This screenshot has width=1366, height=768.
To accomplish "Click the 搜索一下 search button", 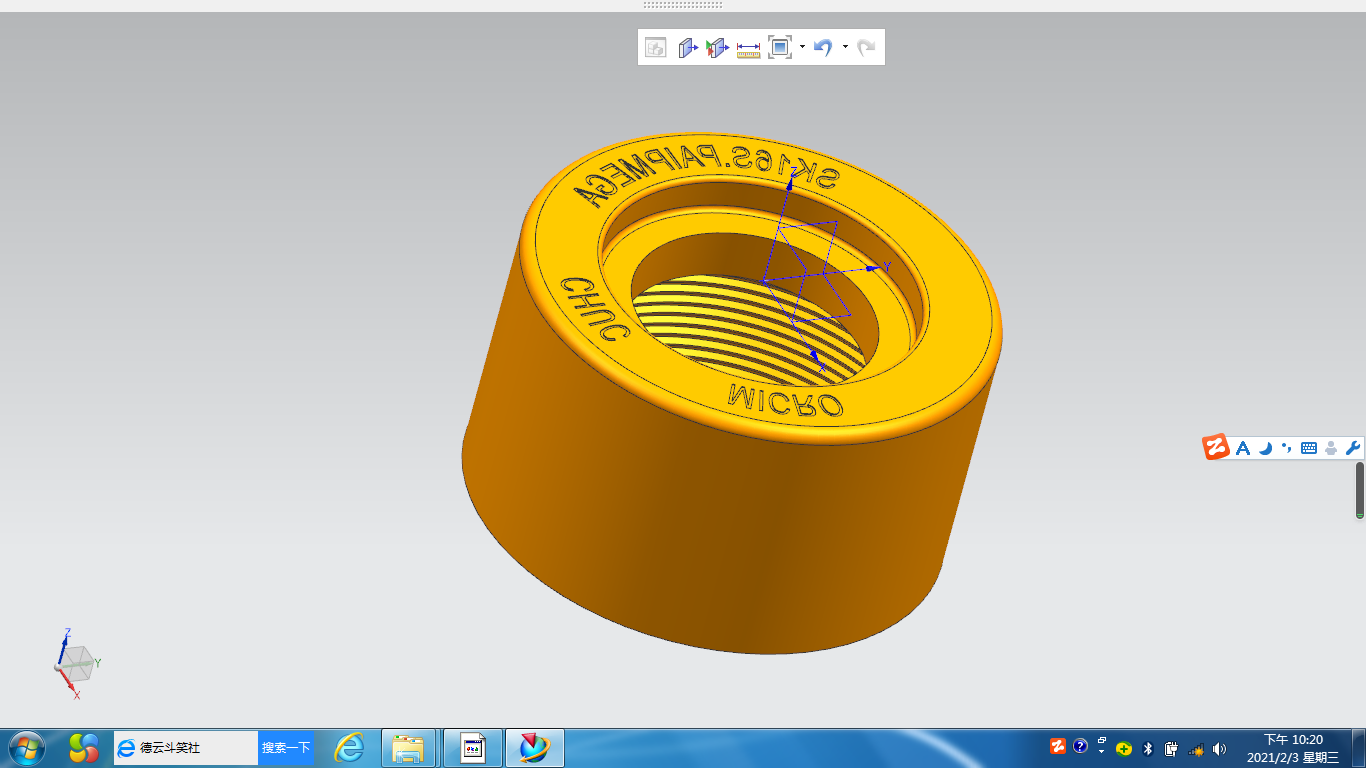I will (286, 748).
